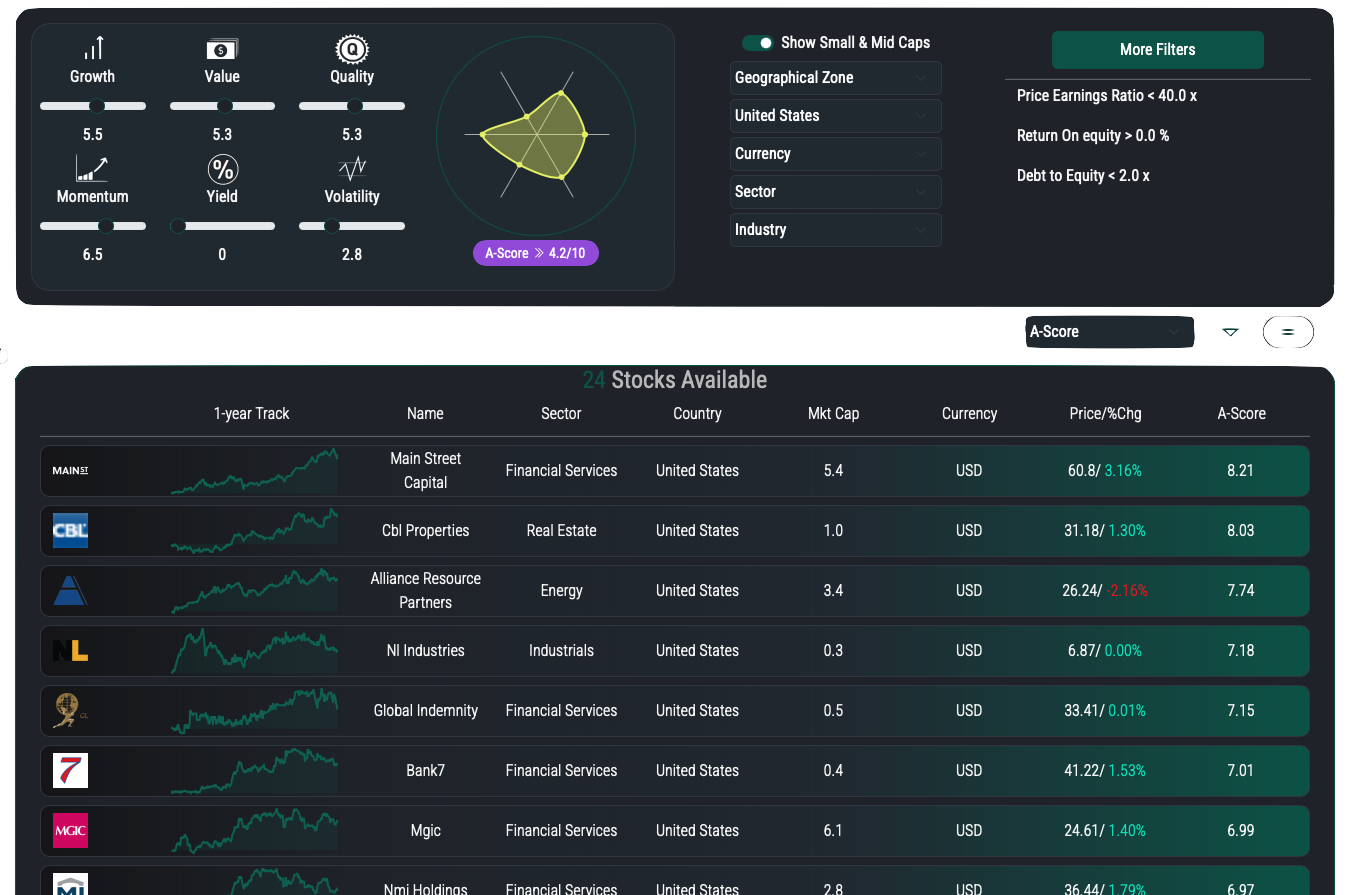Click the CBL Properties logo
This screenshot has height=895, width=1351.
tap(70, 531)
